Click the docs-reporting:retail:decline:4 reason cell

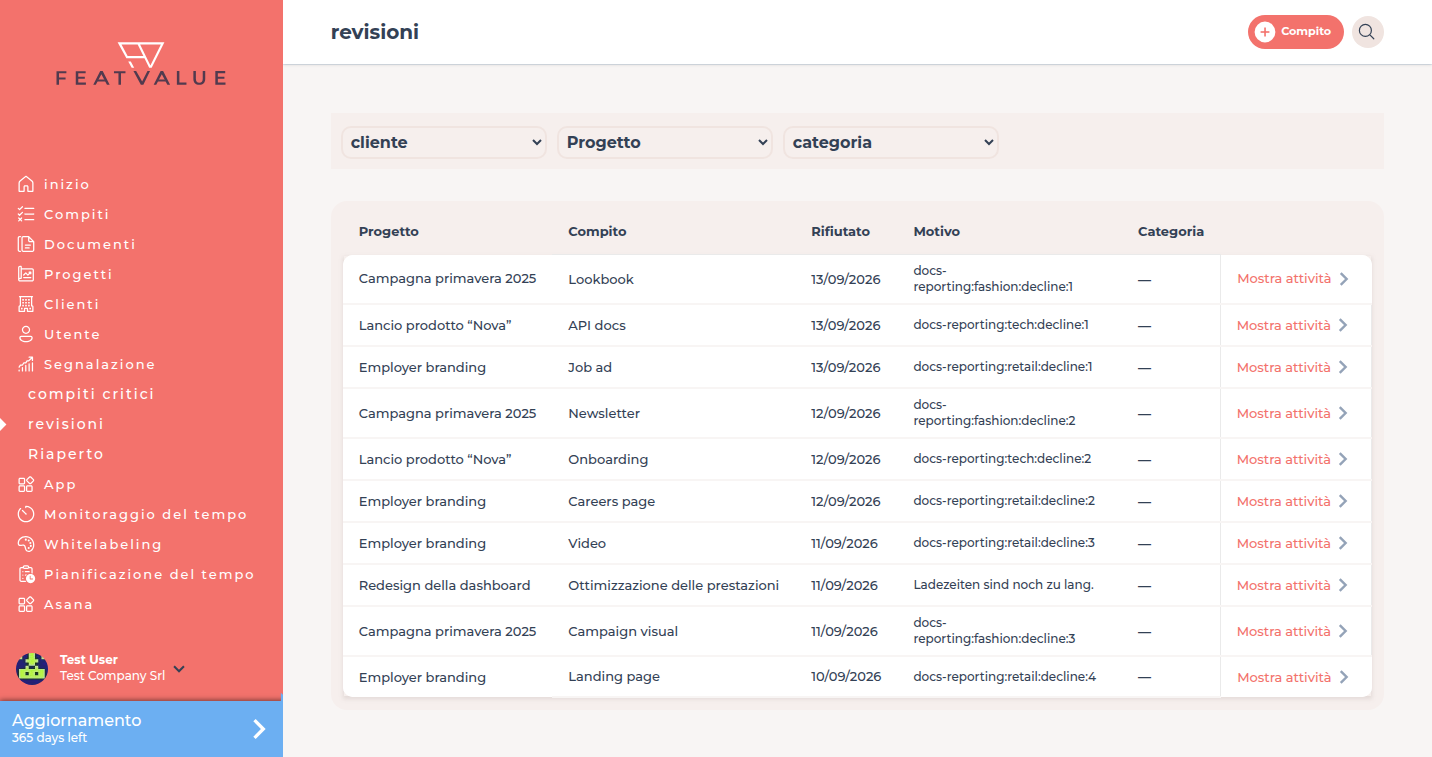[x=1005, y=677]
